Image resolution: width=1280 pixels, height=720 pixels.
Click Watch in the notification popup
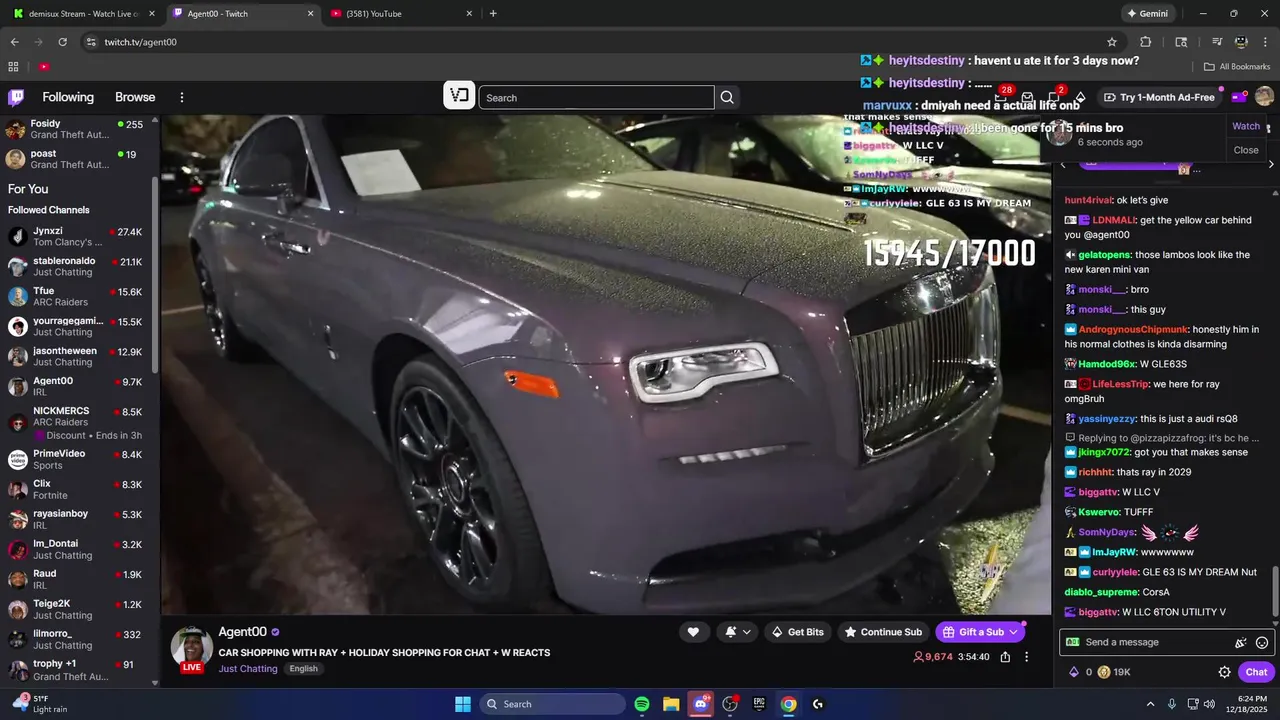tap(1246, 126)
